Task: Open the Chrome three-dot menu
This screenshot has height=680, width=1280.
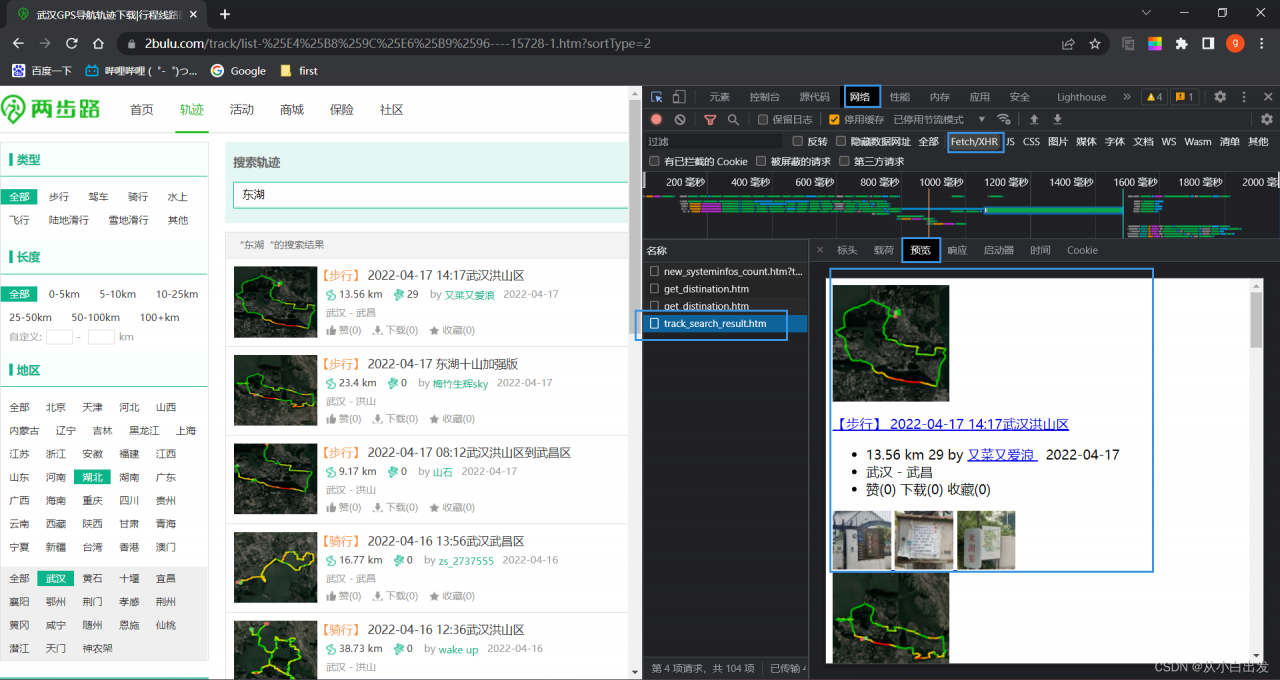Action: click(1262, 44)
